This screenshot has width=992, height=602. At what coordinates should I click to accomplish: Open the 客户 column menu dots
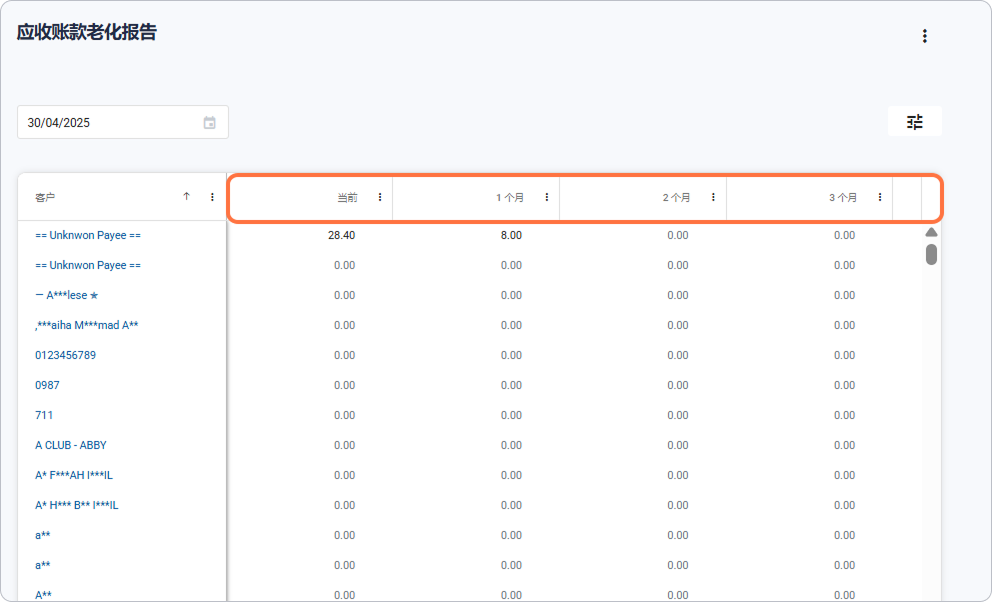coord(213,197)
